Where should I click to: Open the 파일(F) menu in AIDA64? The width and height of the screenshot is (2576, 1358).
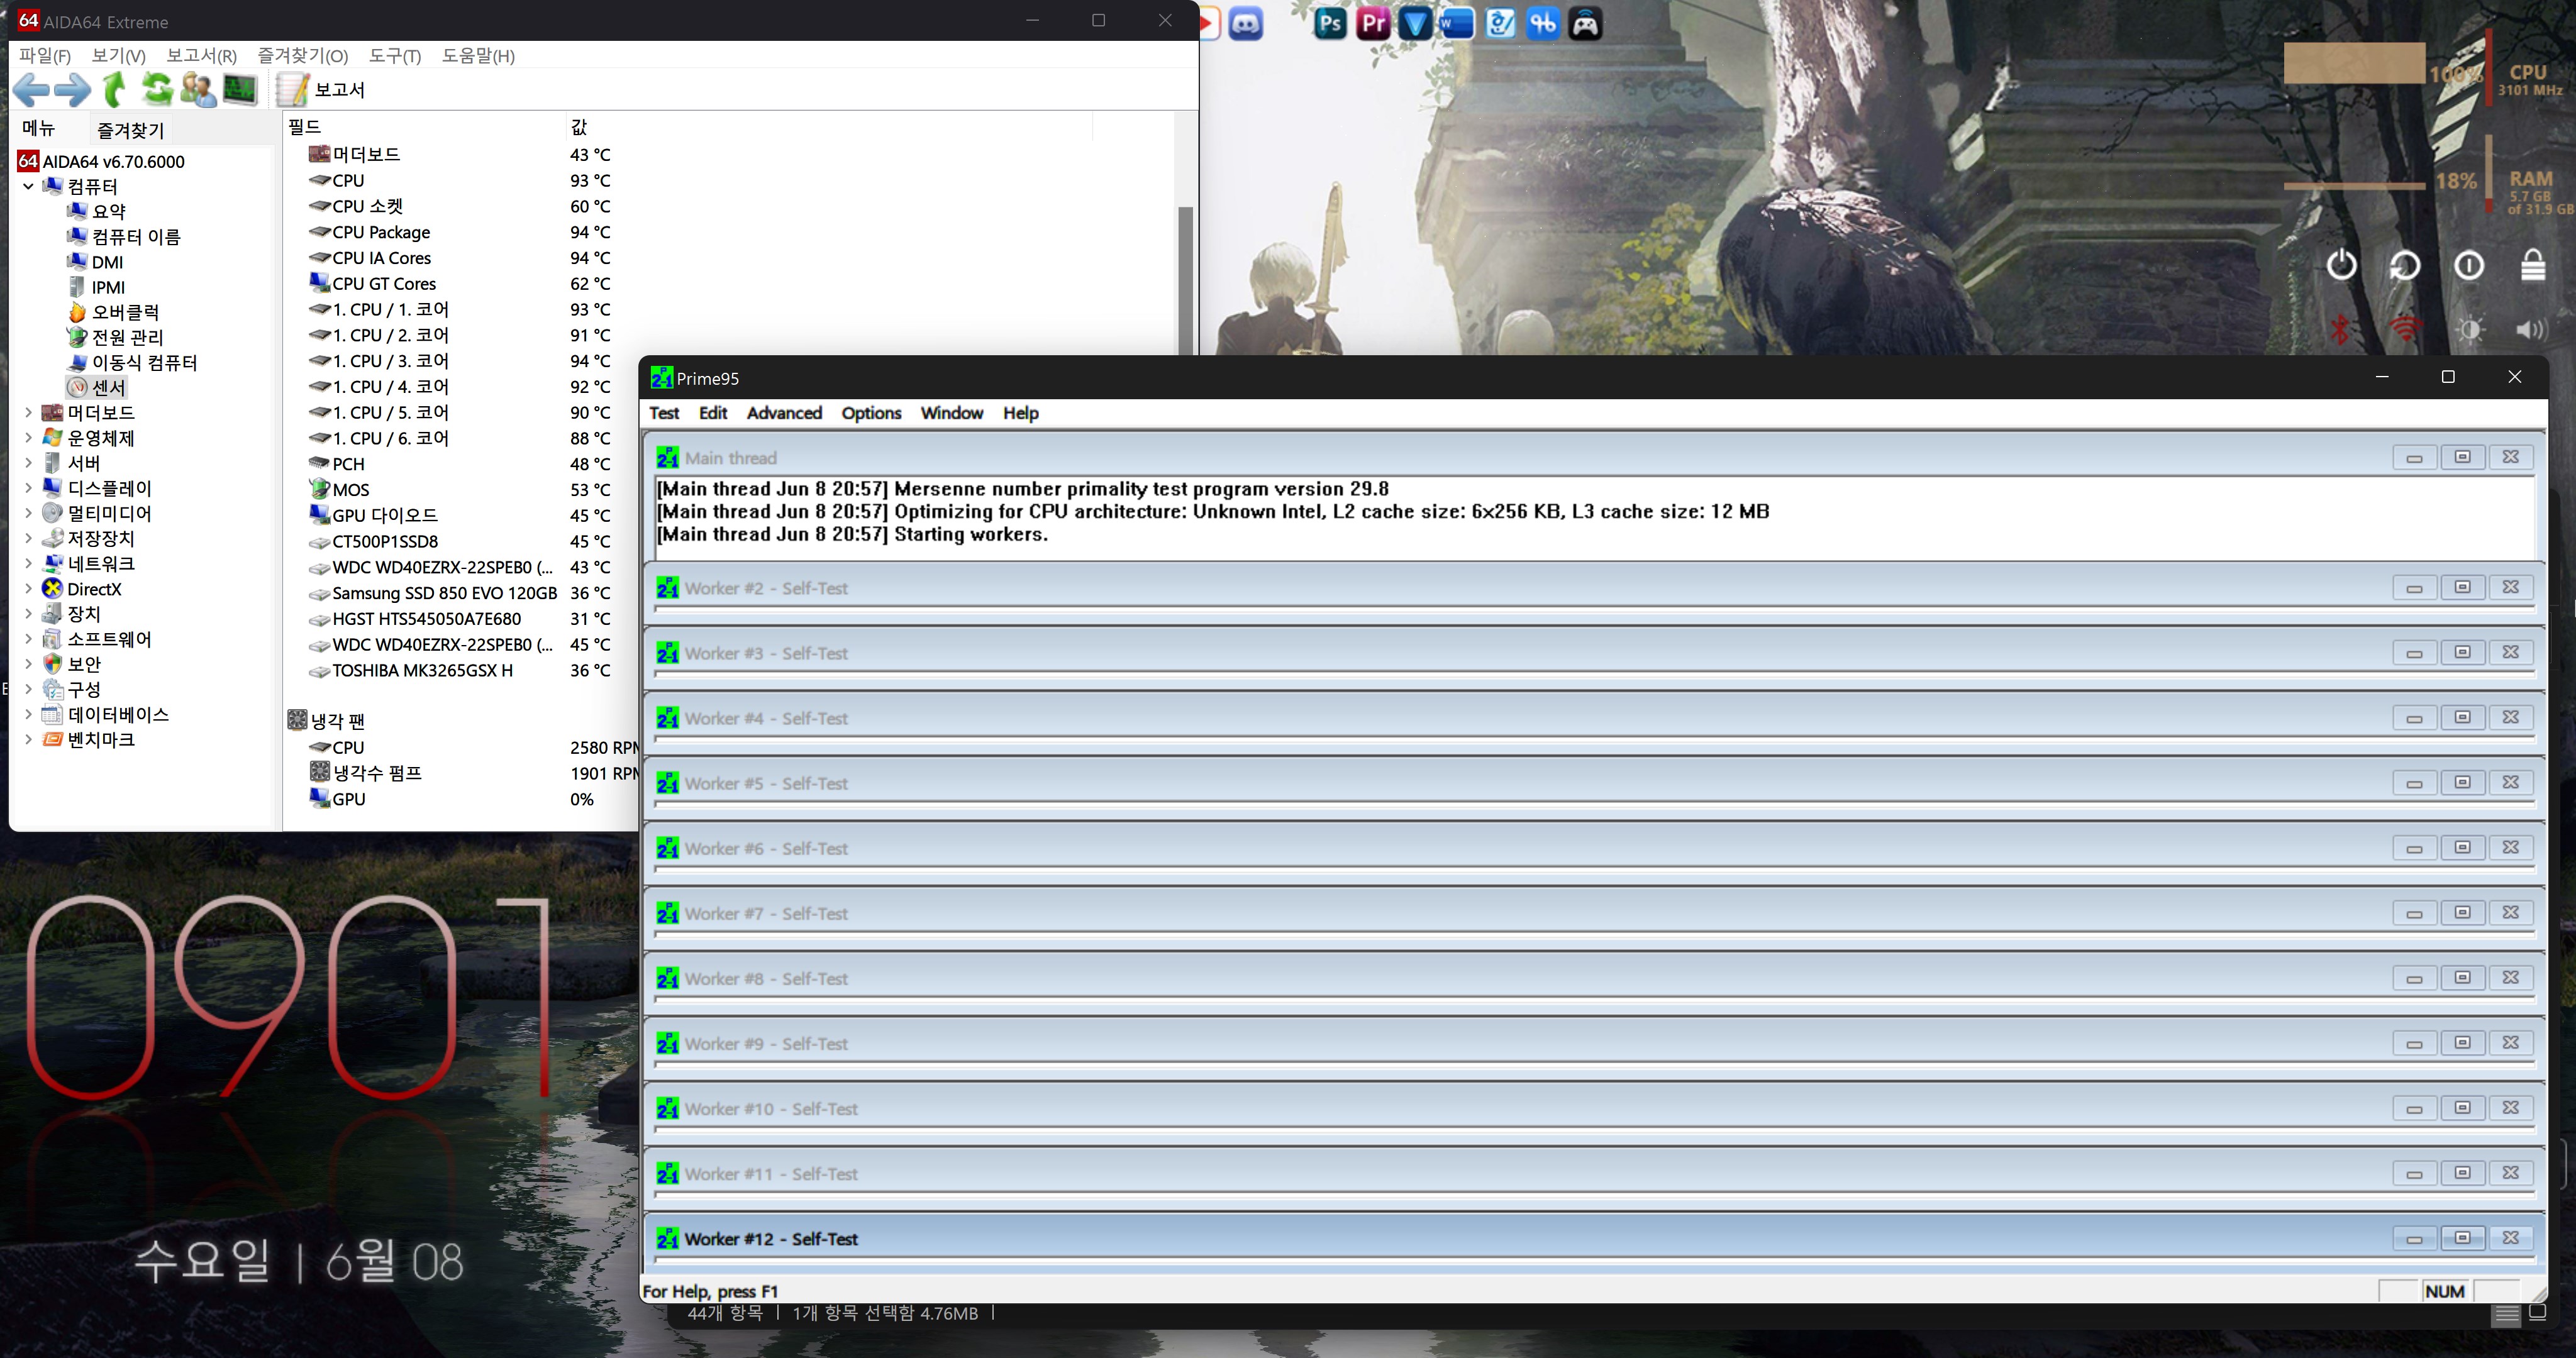pyautogui.click(x=45, y=55)
